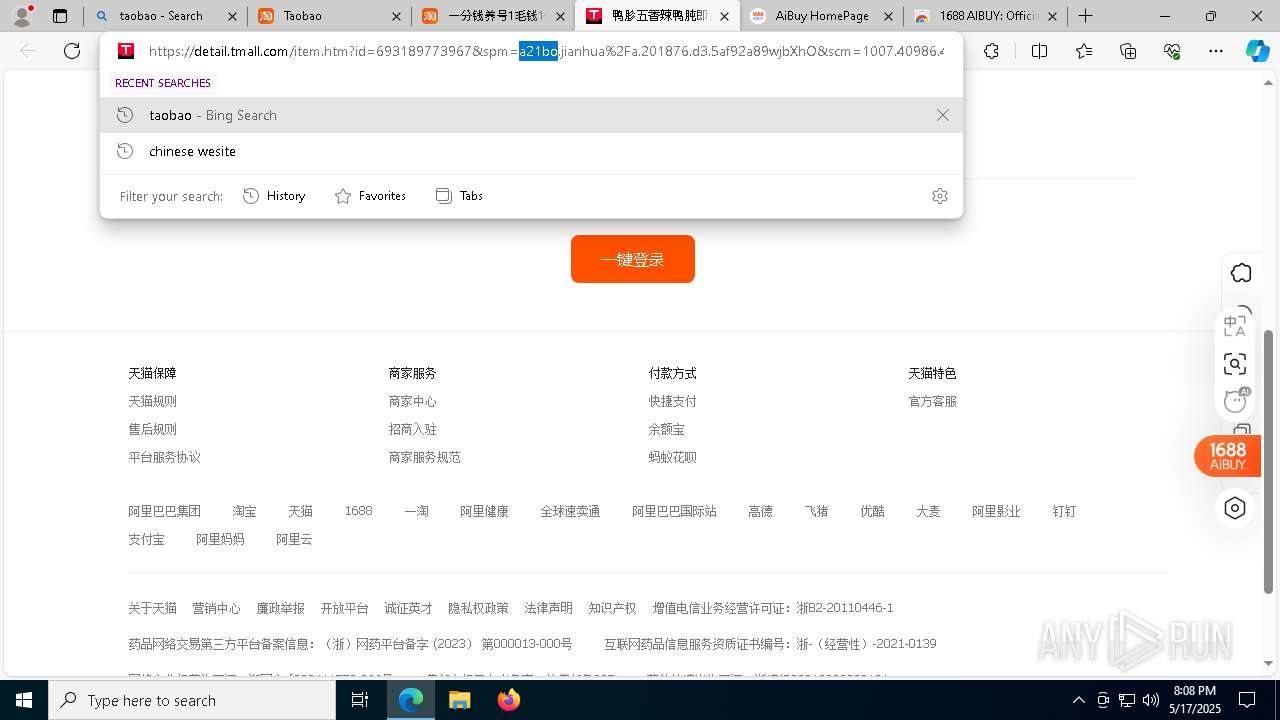Open the Extensions puzzle icon

click(x=991, y=51)
